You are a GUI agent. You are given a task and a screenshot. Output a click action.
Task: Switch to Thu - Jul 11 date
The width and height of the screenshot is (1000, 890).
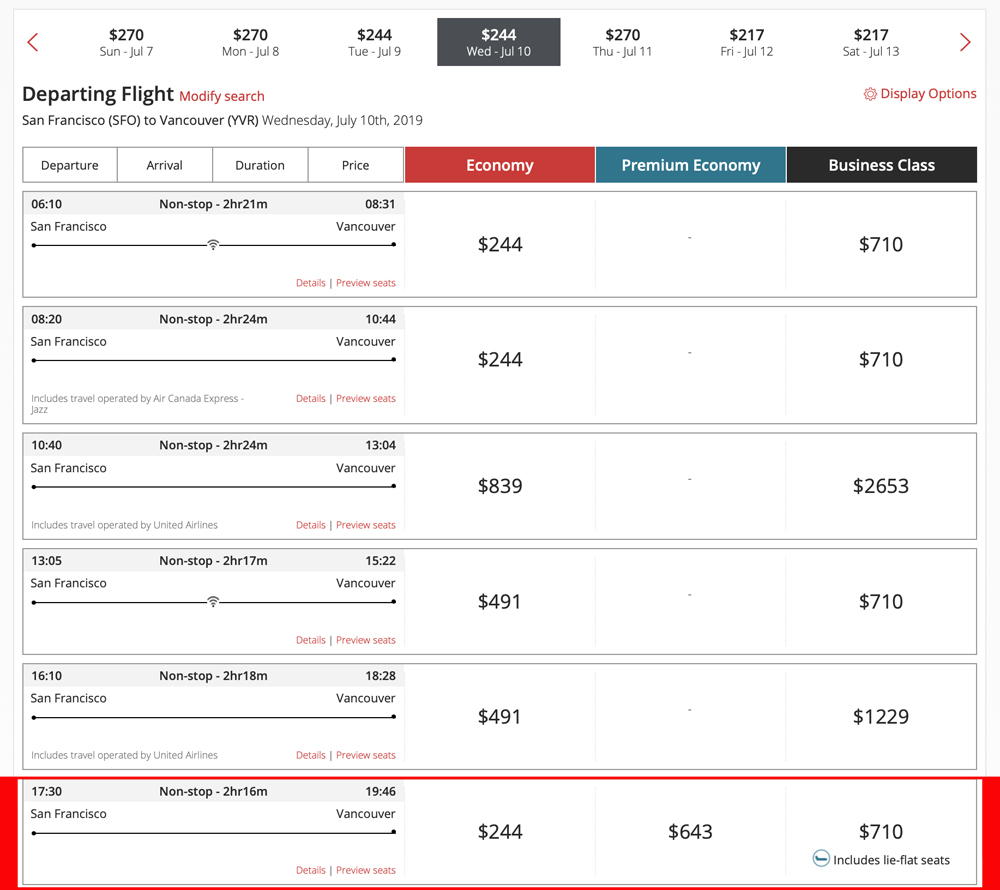coord(622,42)
